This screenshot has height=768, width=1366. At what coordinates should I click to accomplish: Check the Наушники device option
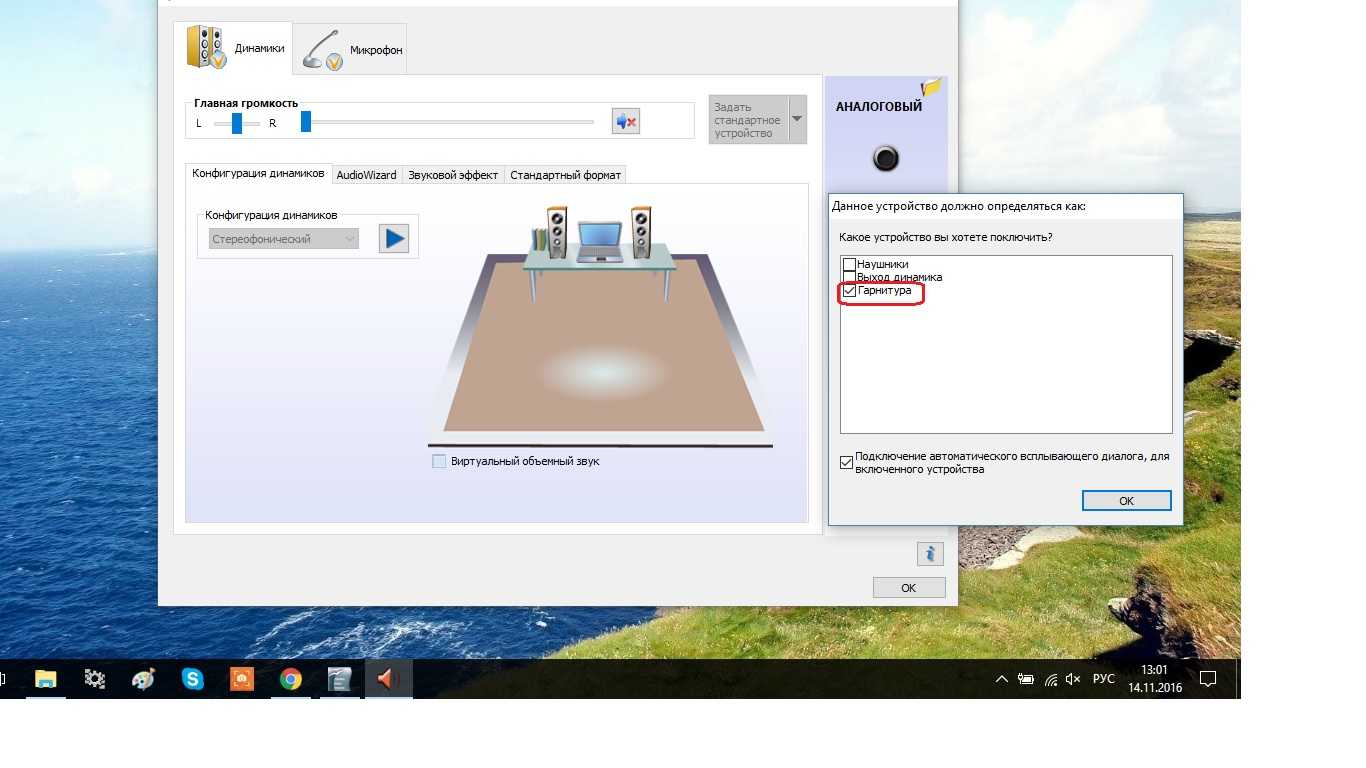pyautogui.click(x=850, y=264)
